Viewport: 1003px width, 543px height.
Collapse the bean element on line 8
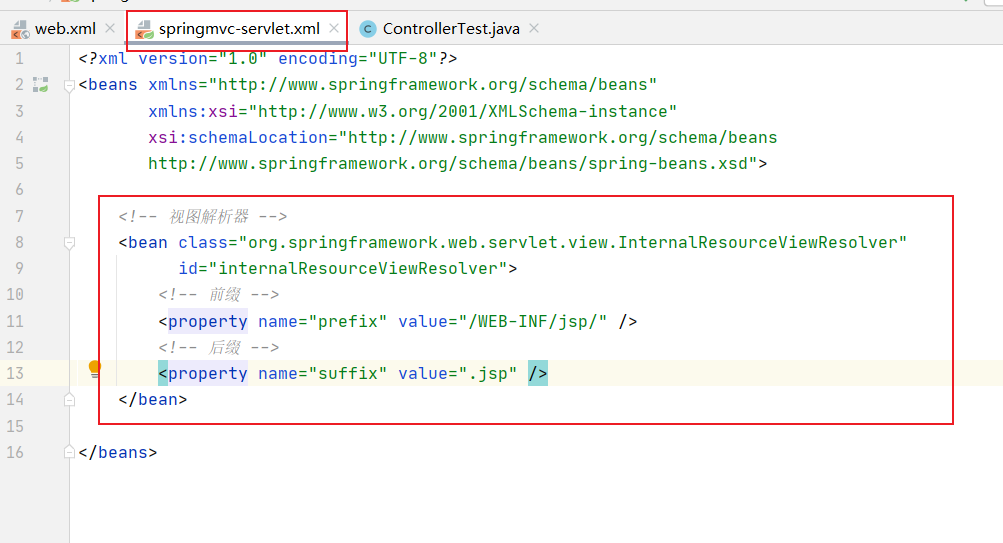69,242
